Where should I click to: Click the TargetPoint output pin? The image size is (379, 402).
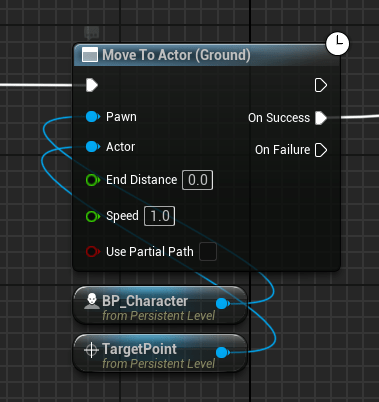222,352
